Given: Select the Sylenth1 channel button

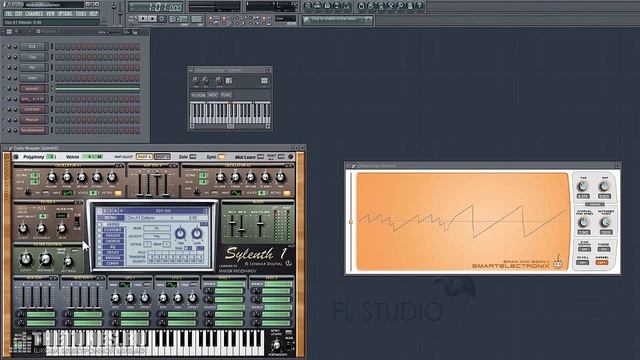Looking at the screenshot, I should click(33, 89).
